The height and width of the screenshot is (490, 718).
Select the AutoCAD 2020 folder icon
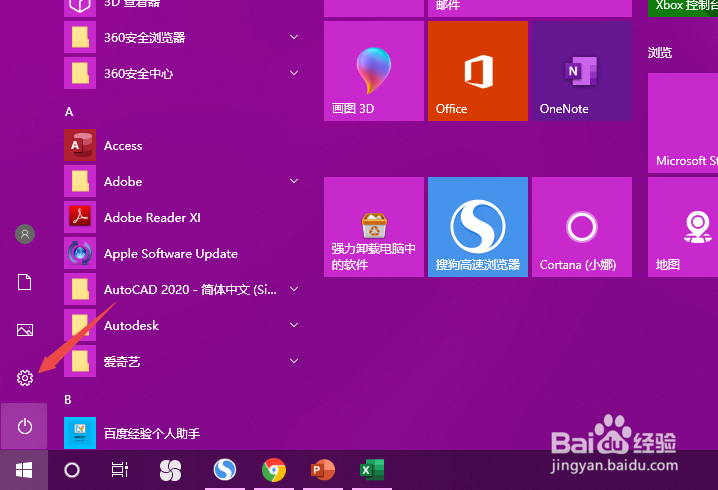tap(80, 289)
